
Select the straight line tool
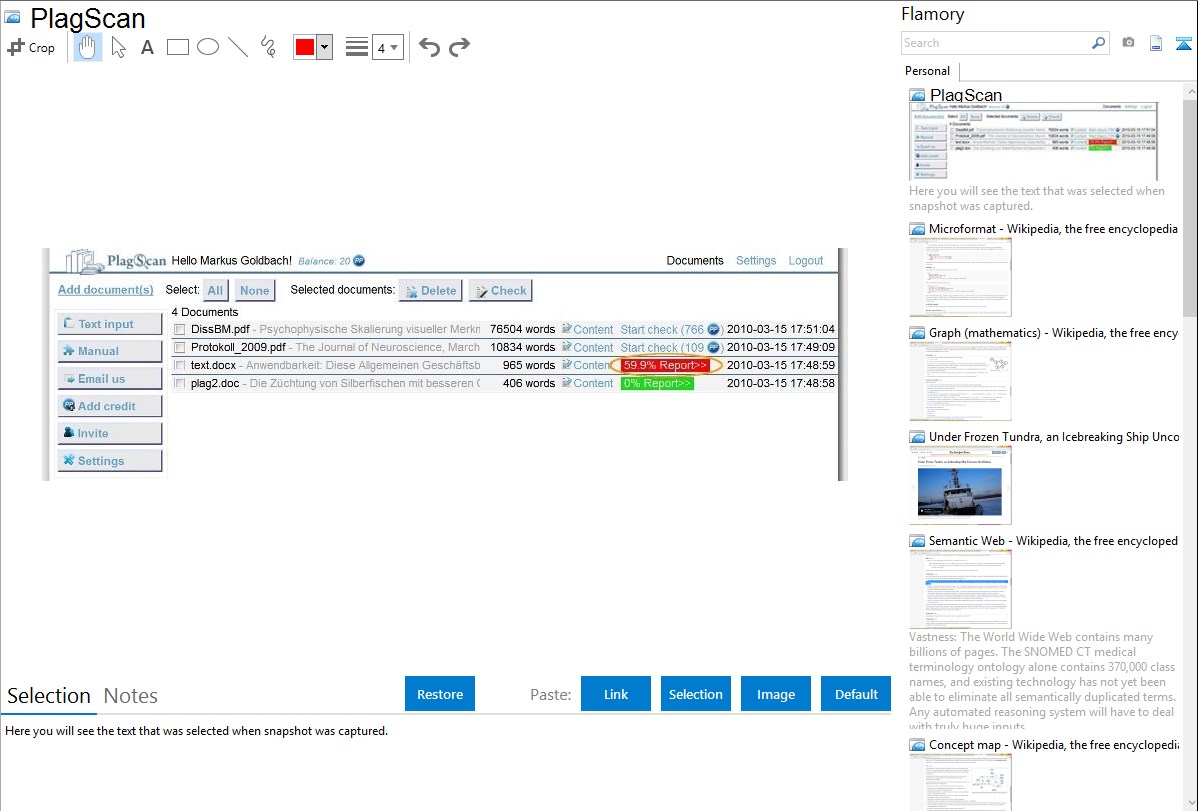238,47
